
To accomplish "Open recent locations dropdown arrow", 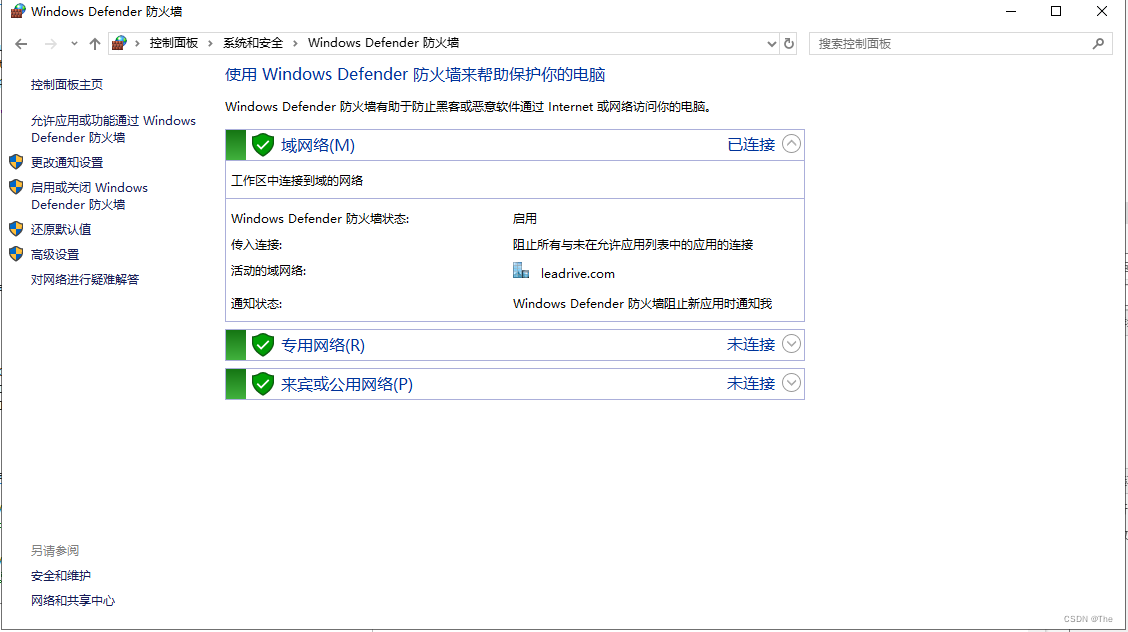I will click(x=74, y=44).
